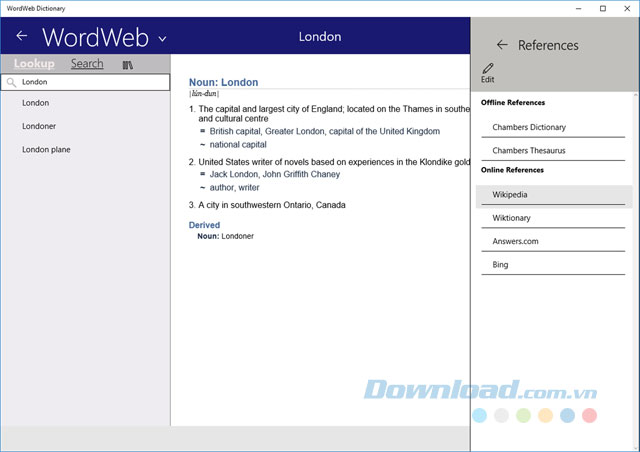The image size is (640, 452).
Task: Open Chambers Dictionary offline reference
Action: coord(553,127)
